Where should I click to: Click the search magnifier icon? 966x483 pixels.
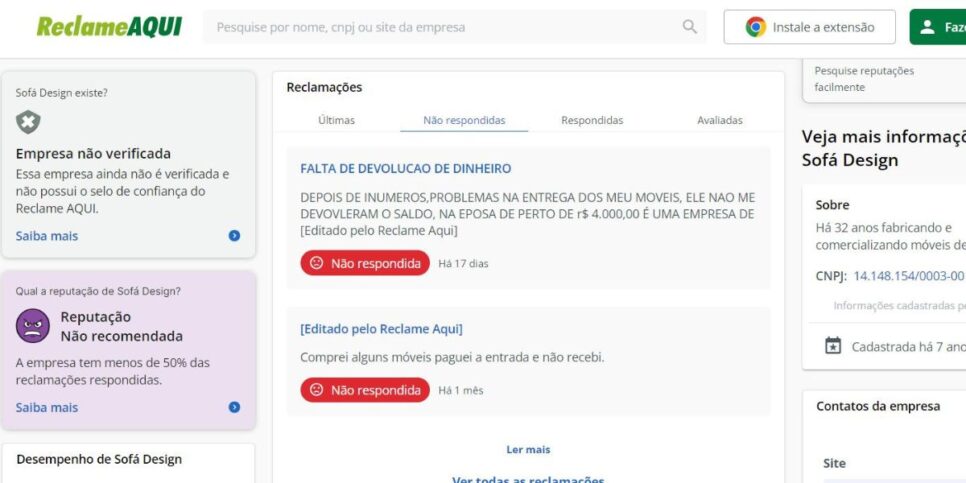point(689,26)
